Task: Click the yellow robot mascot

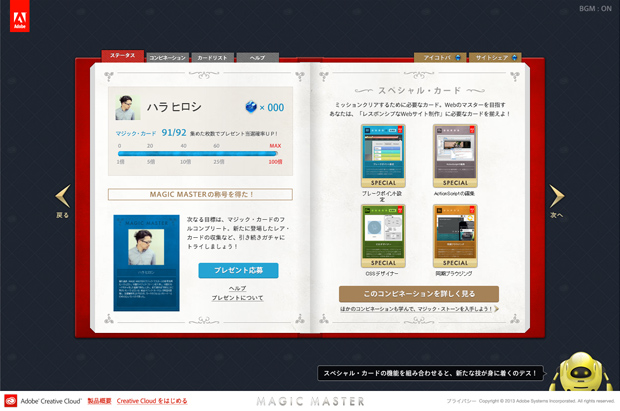Action: 580,372
